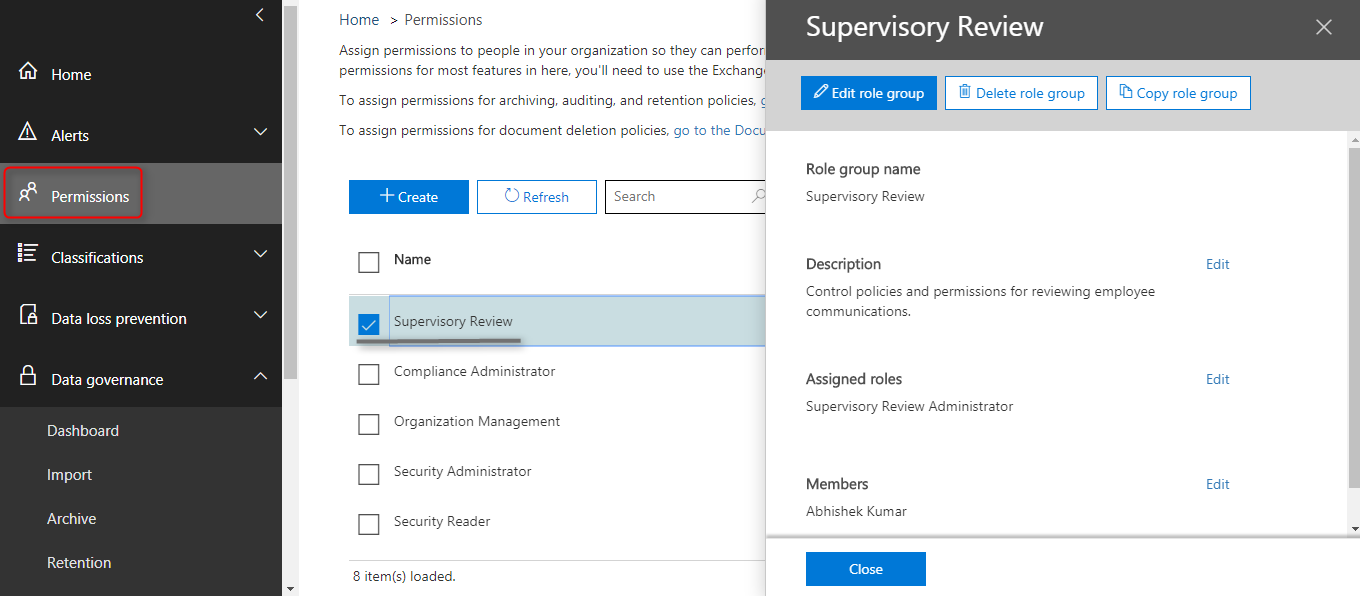Click the detail panel scrollbar down arrow

tap(1354, 528)
